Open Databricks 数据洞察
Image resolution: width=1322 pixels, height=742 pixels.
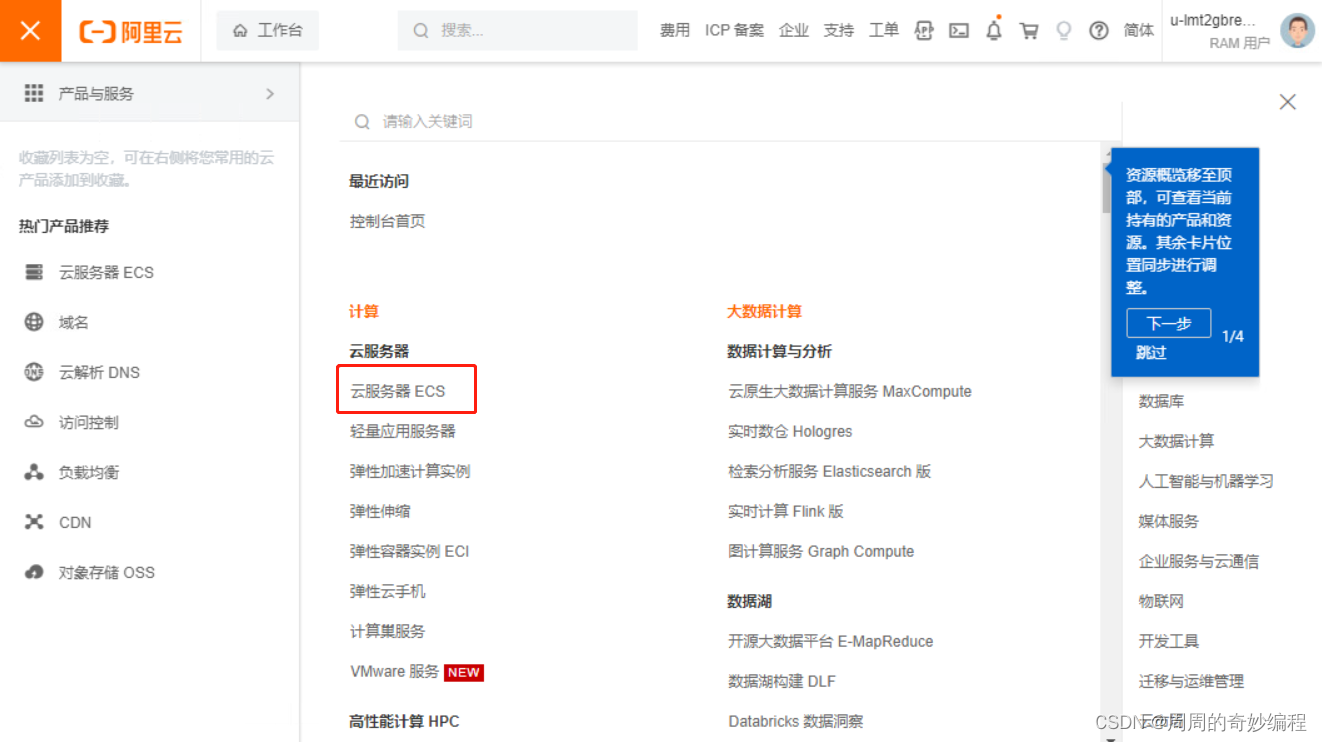point(795,721)
